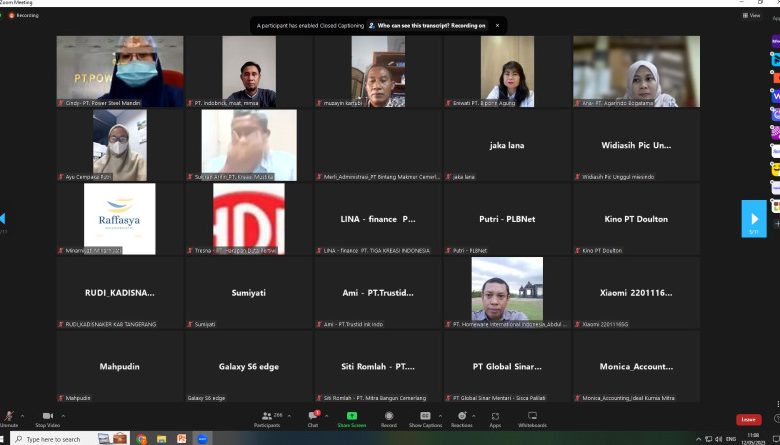The height and width of the screenshot is (445, 780).
Task: Open the Apps panel
Action: (495, 416)
